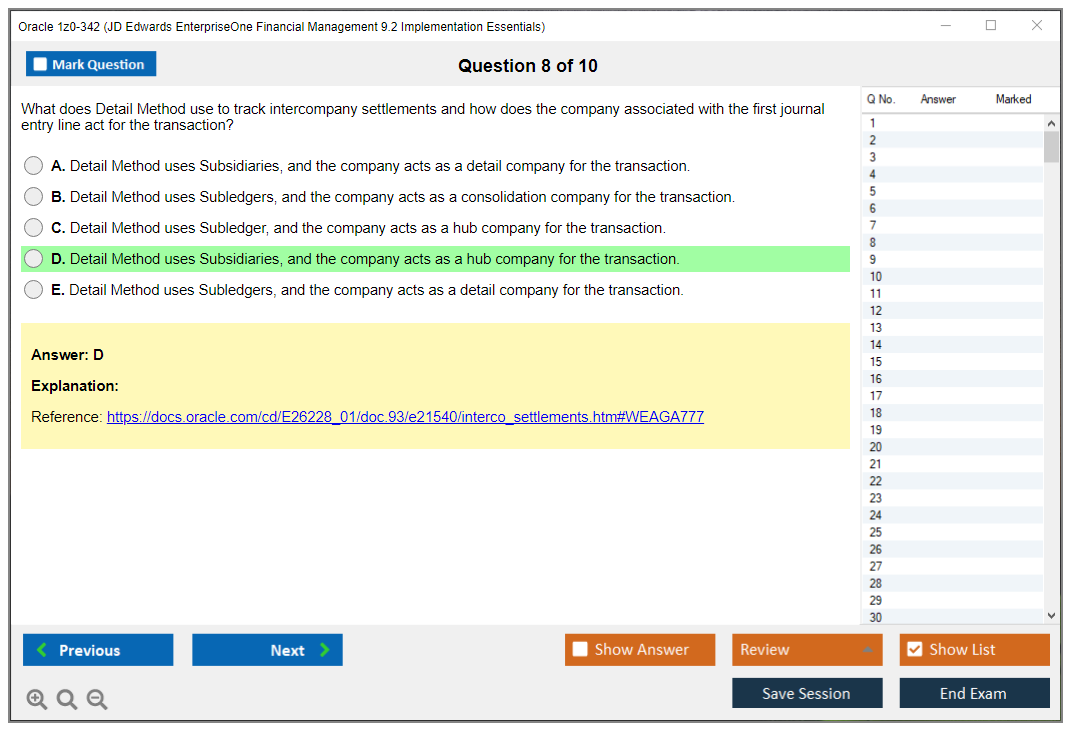
Task: Click the zoom out magnifier icon
Action: pos(97,700)
